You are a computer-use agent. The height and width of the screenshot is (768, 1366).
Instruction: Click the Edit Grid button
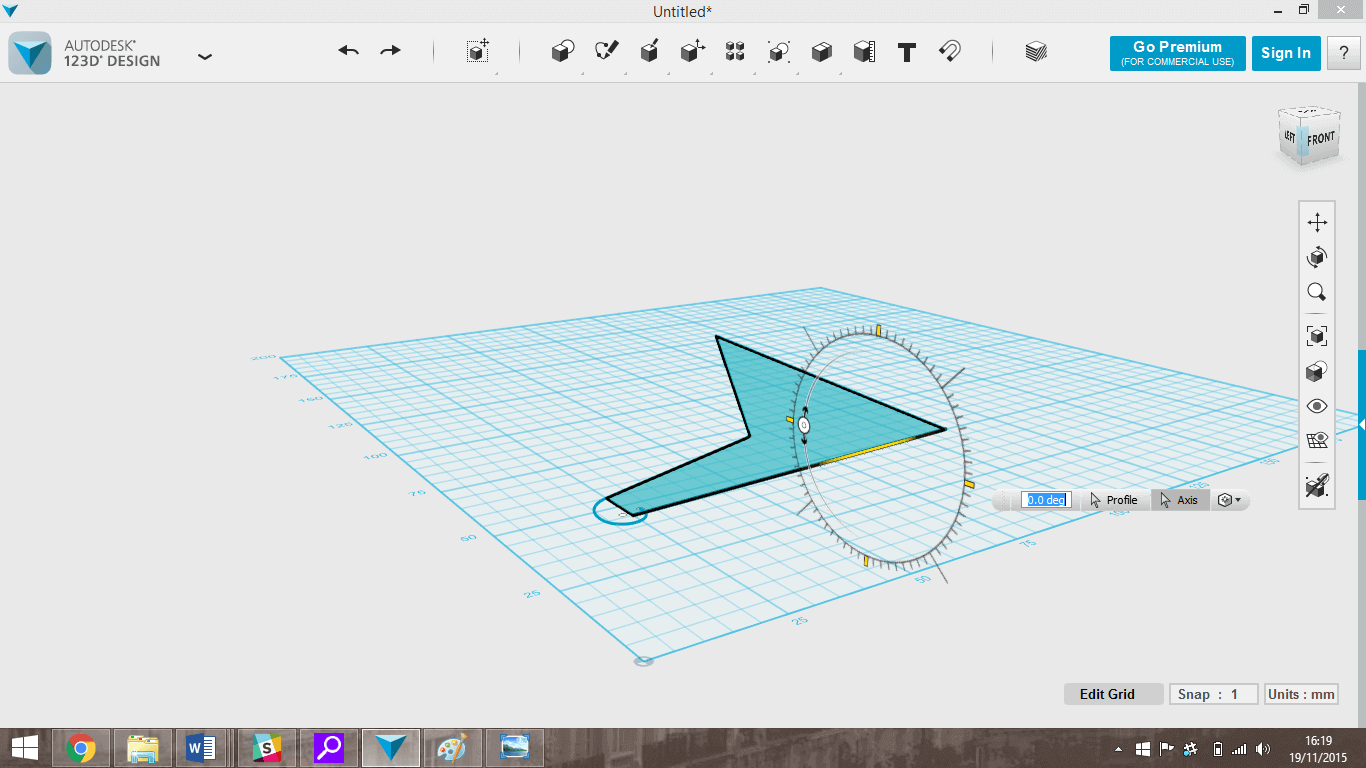pyautogui.click(x=1107, y=694)
